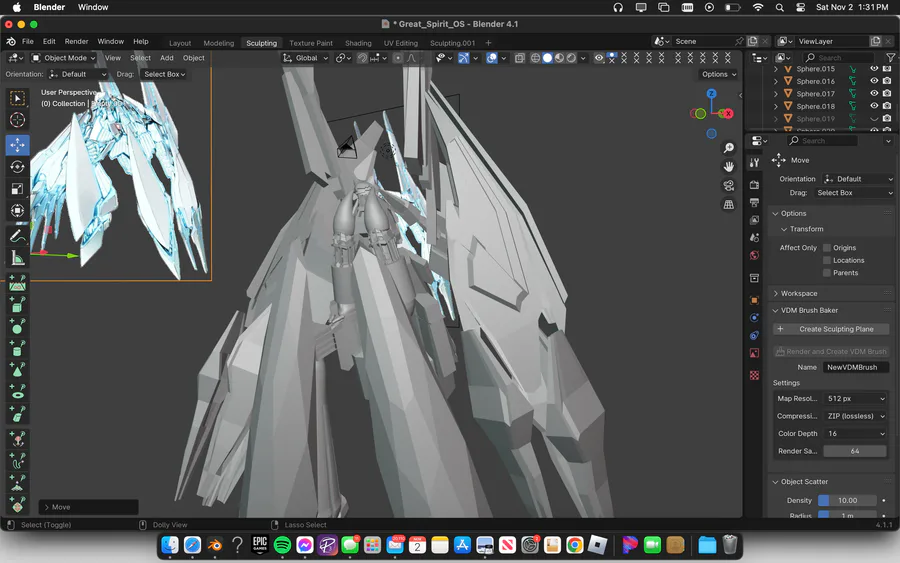Click the brush Name NewVDMBrush field
Screen dimensions: 900x563
[855, 367]
